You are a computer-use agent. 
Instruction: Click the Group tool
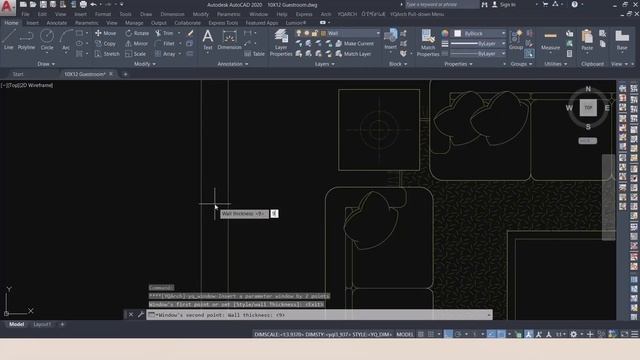point(516,40)
